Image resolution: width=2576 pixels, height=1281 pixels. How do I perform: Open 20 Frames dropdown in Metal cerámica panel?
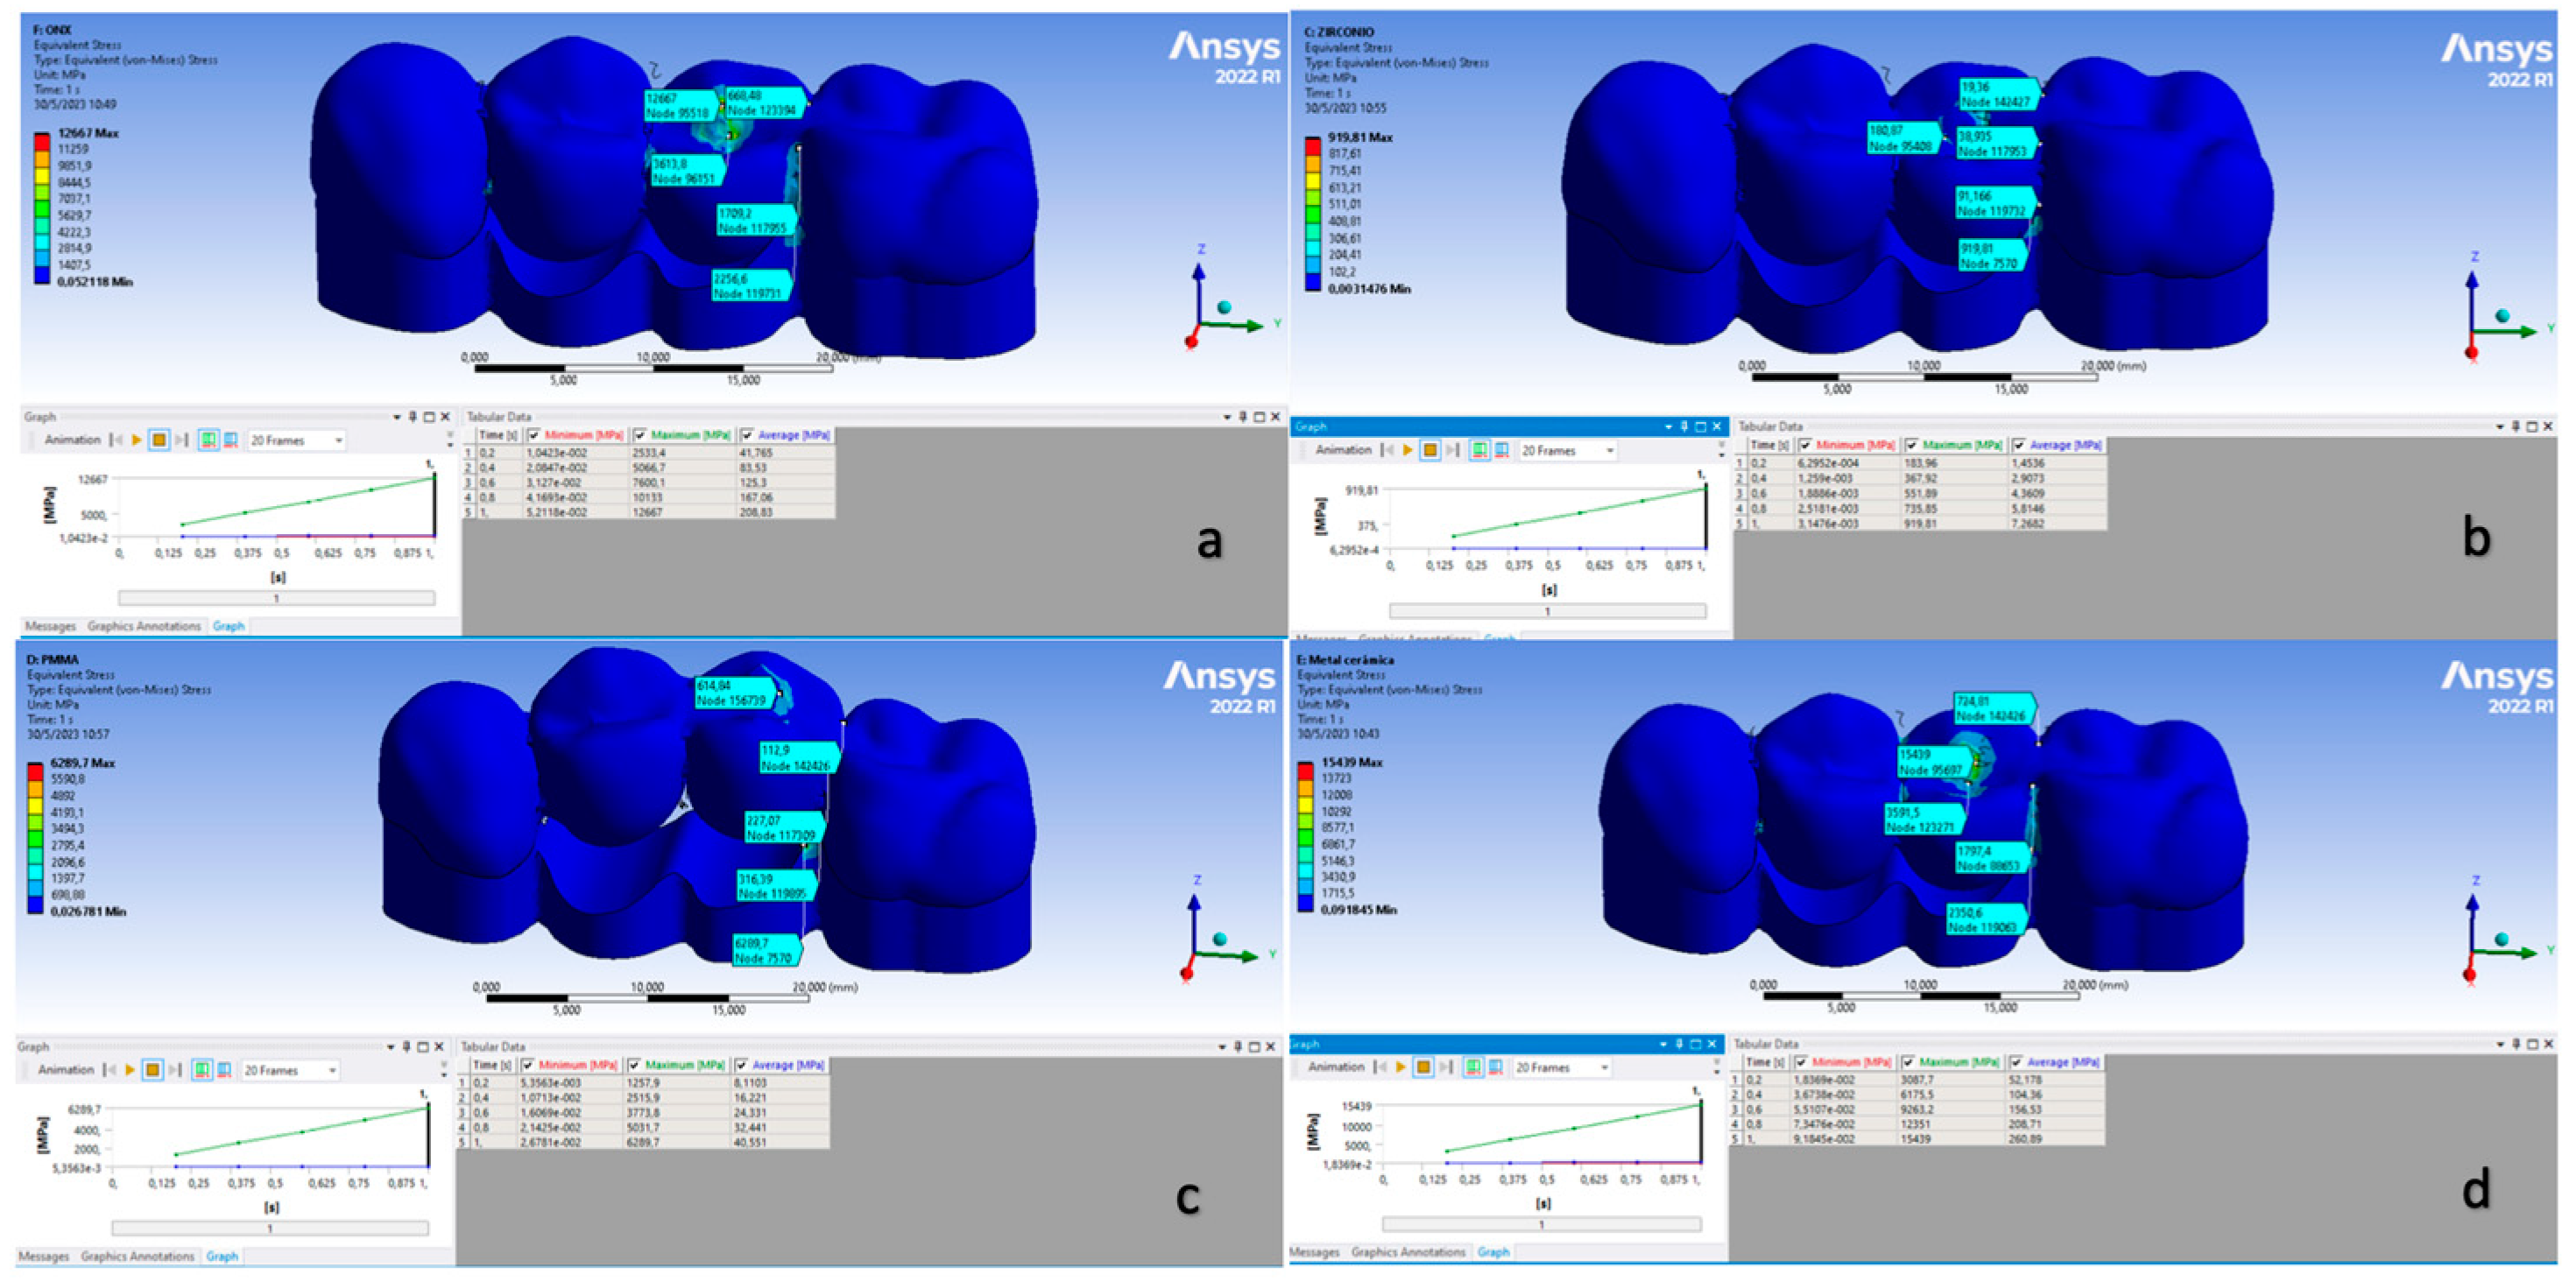pyautogui.click(x=1561, y=1067)
